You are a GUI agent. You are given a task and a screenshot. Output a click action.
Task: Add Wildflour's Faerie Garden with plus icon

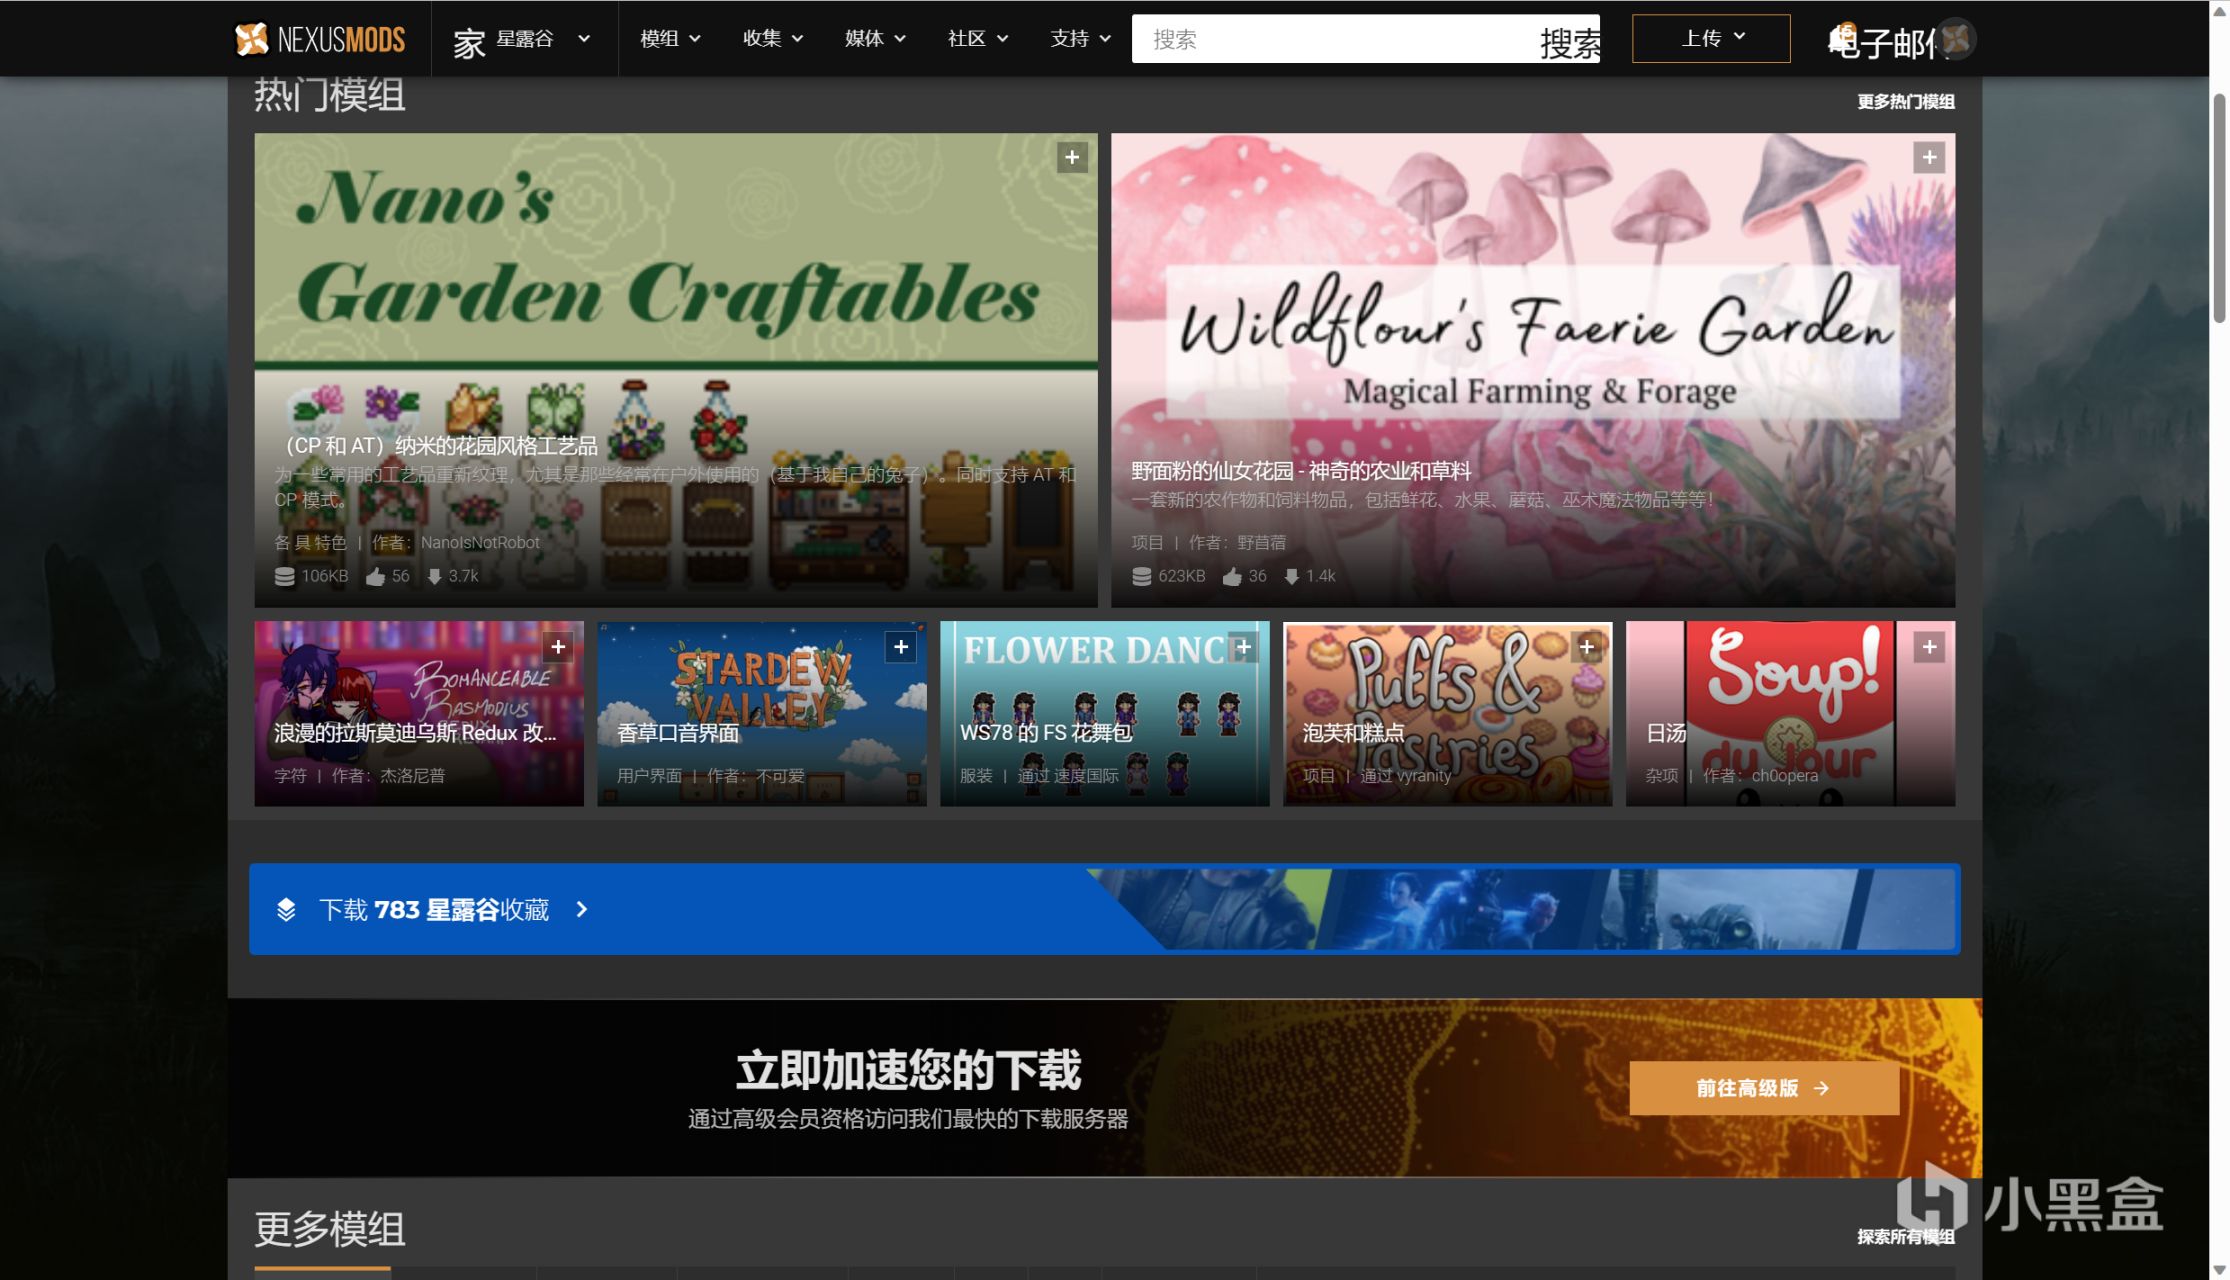[1929, 157]
